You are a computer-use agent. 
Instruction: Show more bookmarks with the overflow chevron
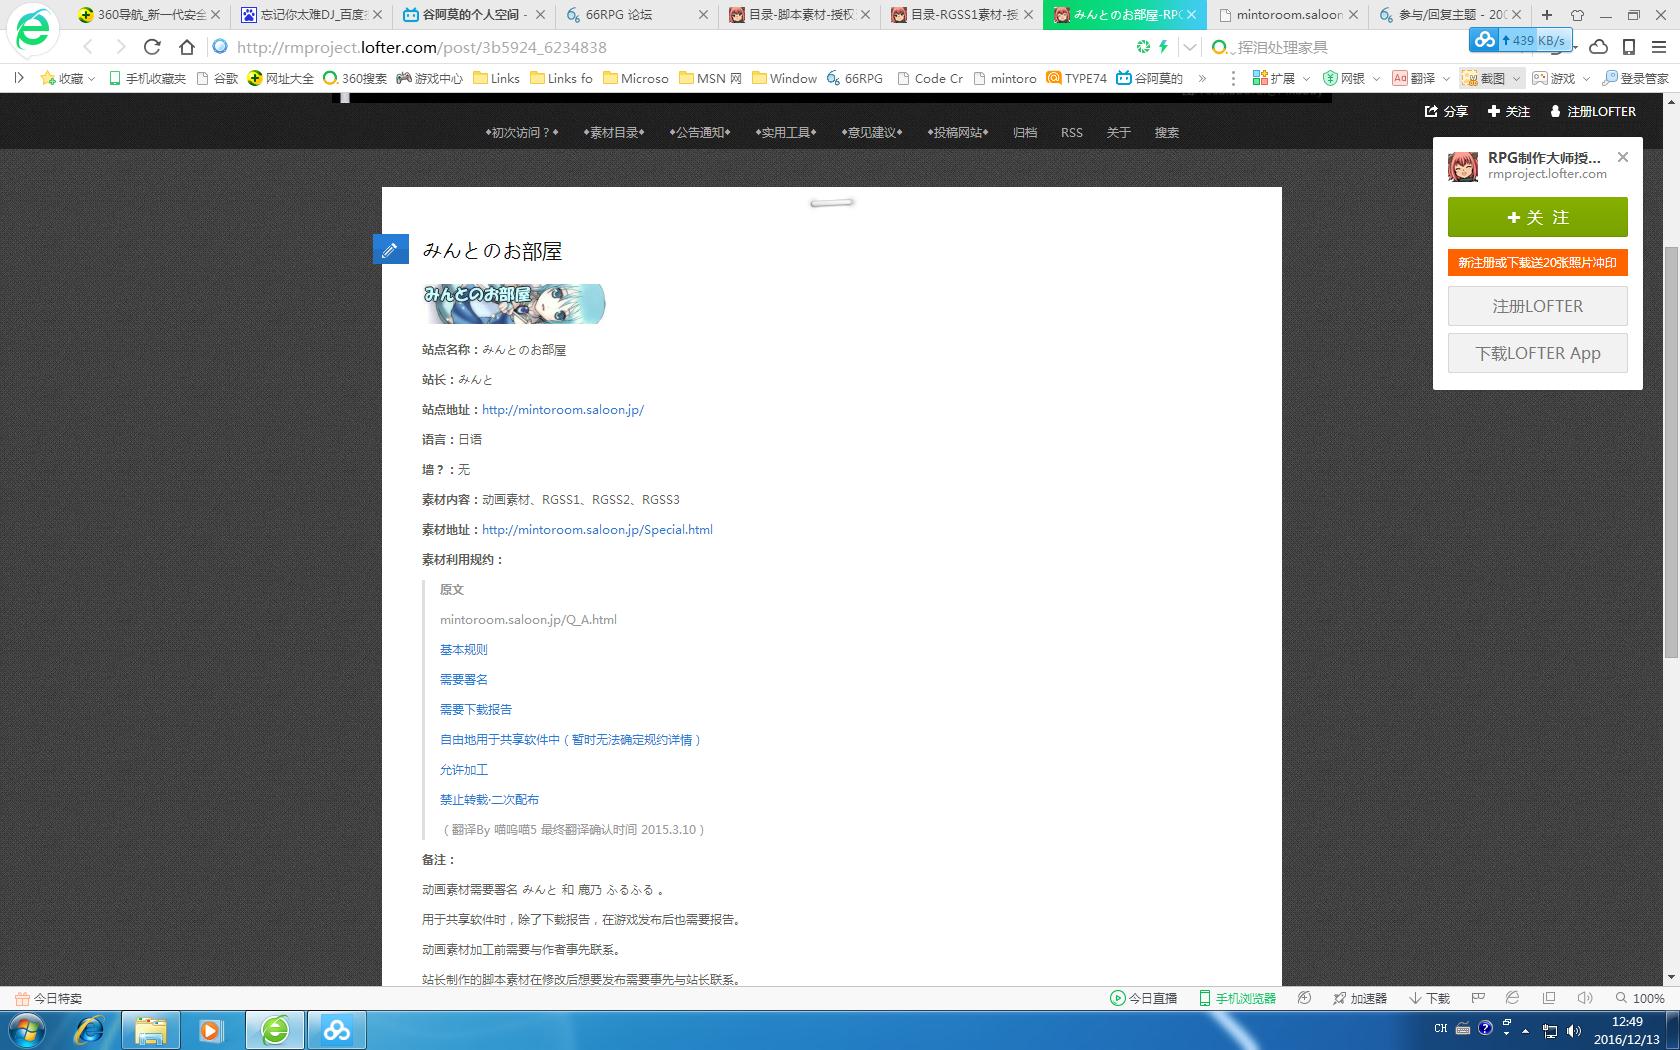pos(1202,78)
